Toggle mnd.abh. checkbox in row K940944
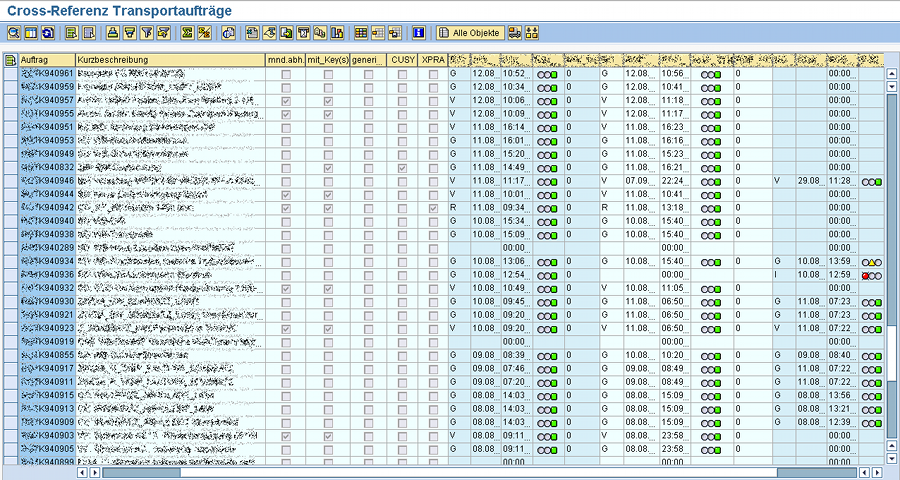Viewport: 900px width, 480px height. (x=286, y=195)
